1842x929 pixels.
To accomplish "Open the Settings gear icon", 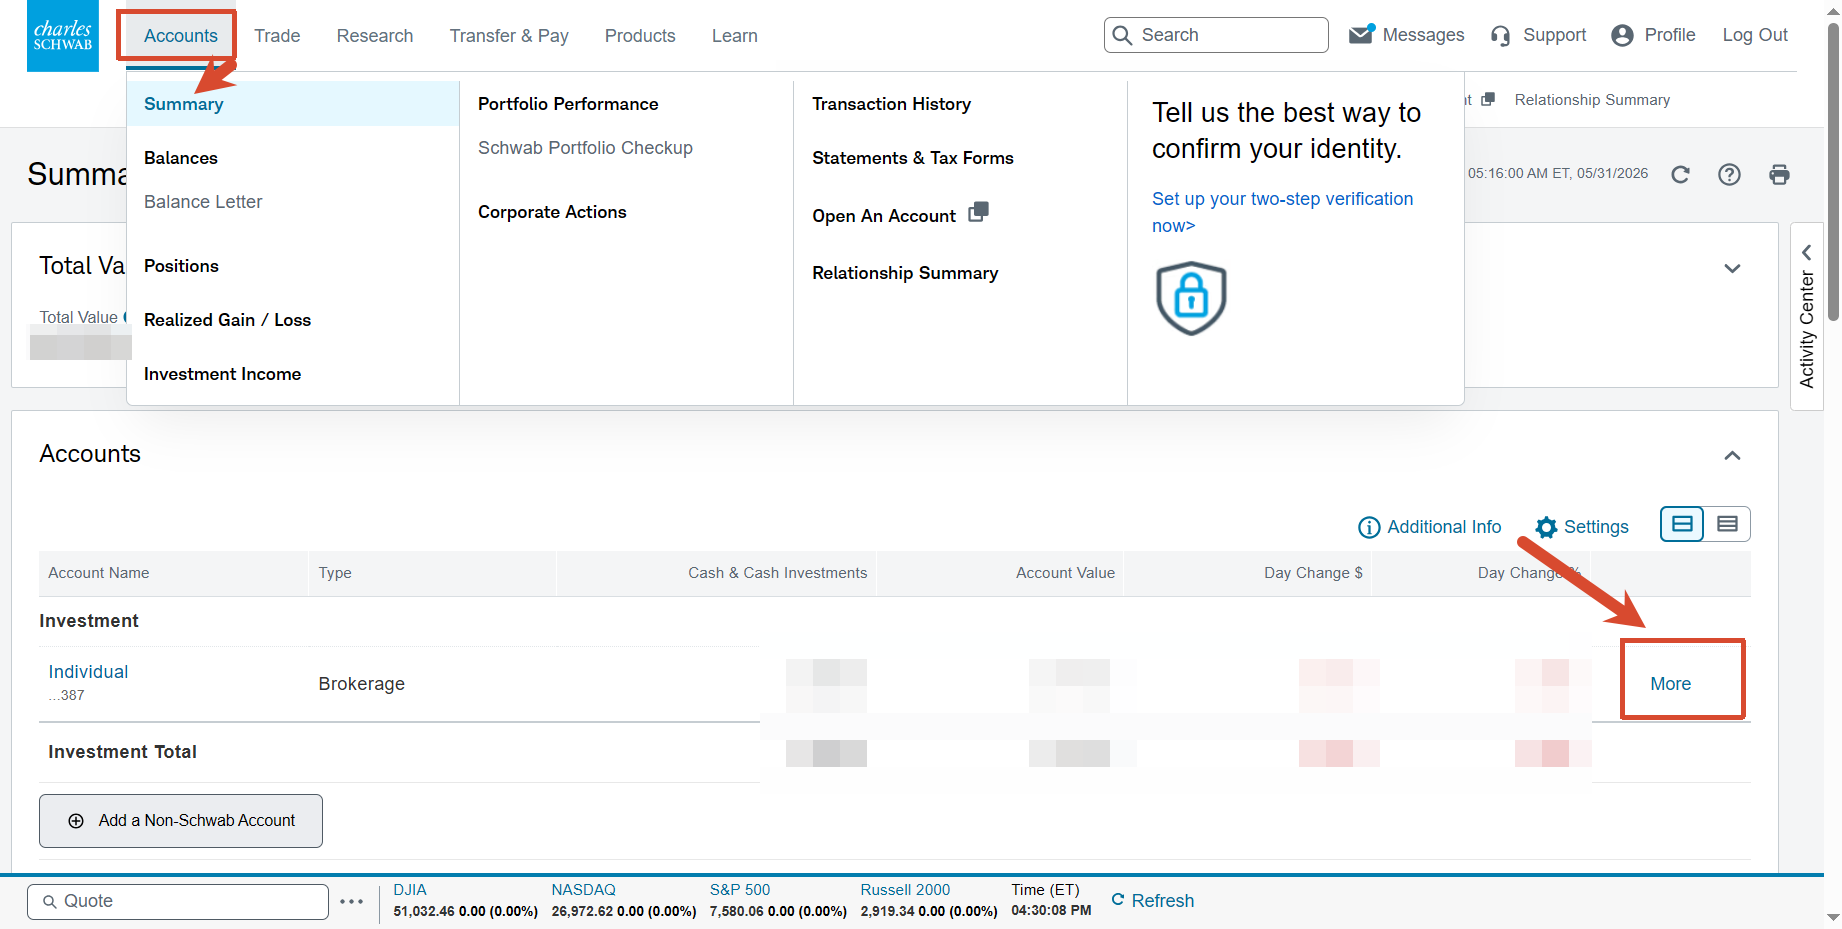I will pos(1546,527).
